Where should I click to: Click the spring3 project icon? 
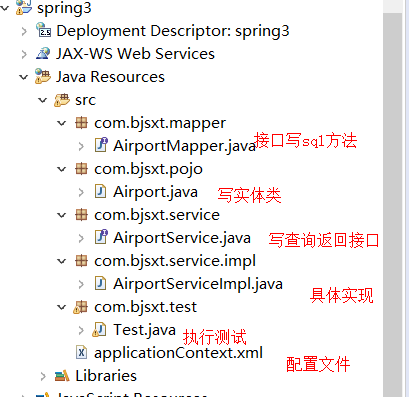pos(24,7)
